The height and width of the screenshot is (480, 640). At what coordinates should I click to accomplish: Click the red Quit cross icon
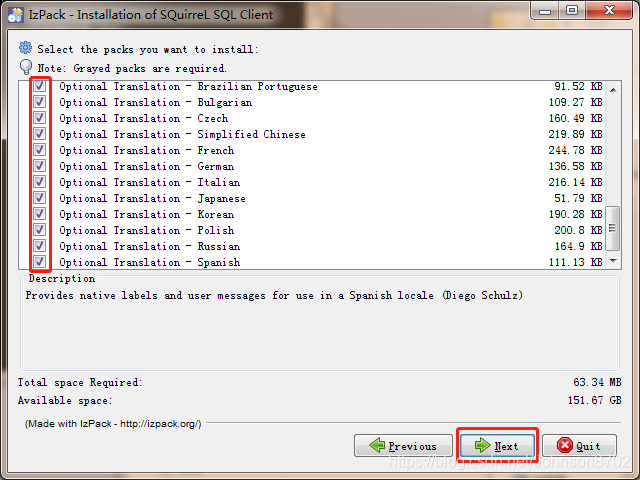tap(565, 445)
